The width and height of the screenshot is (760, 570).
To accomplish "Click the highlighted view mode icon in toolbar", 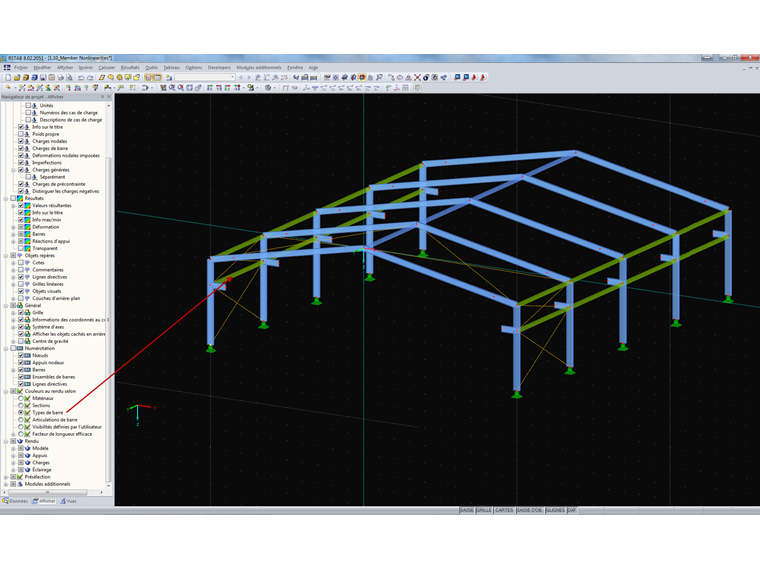I will coord(362,78).
